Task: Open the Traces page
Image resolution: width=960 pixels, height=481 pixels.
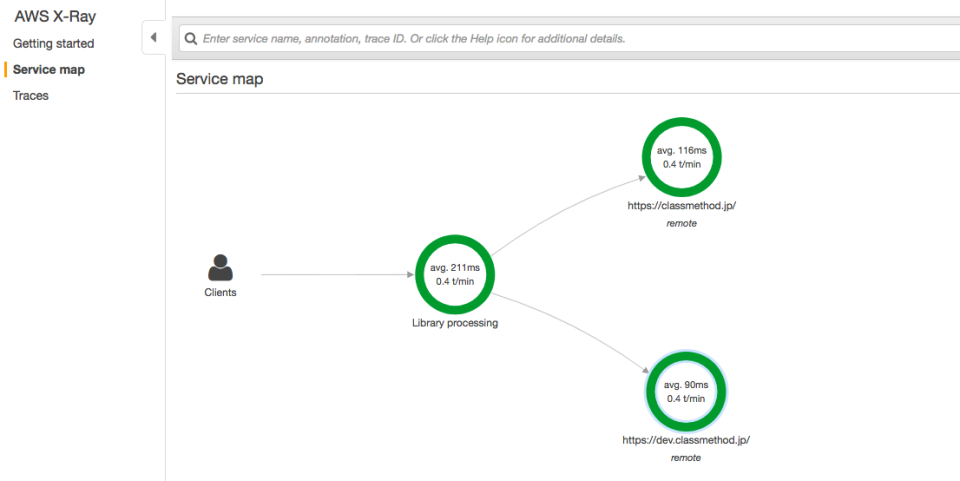Action: coord(31,95)
